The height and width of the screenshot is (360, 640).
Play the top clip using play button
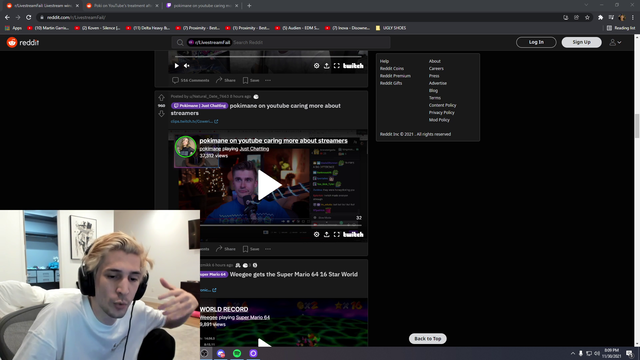[176, 65]
